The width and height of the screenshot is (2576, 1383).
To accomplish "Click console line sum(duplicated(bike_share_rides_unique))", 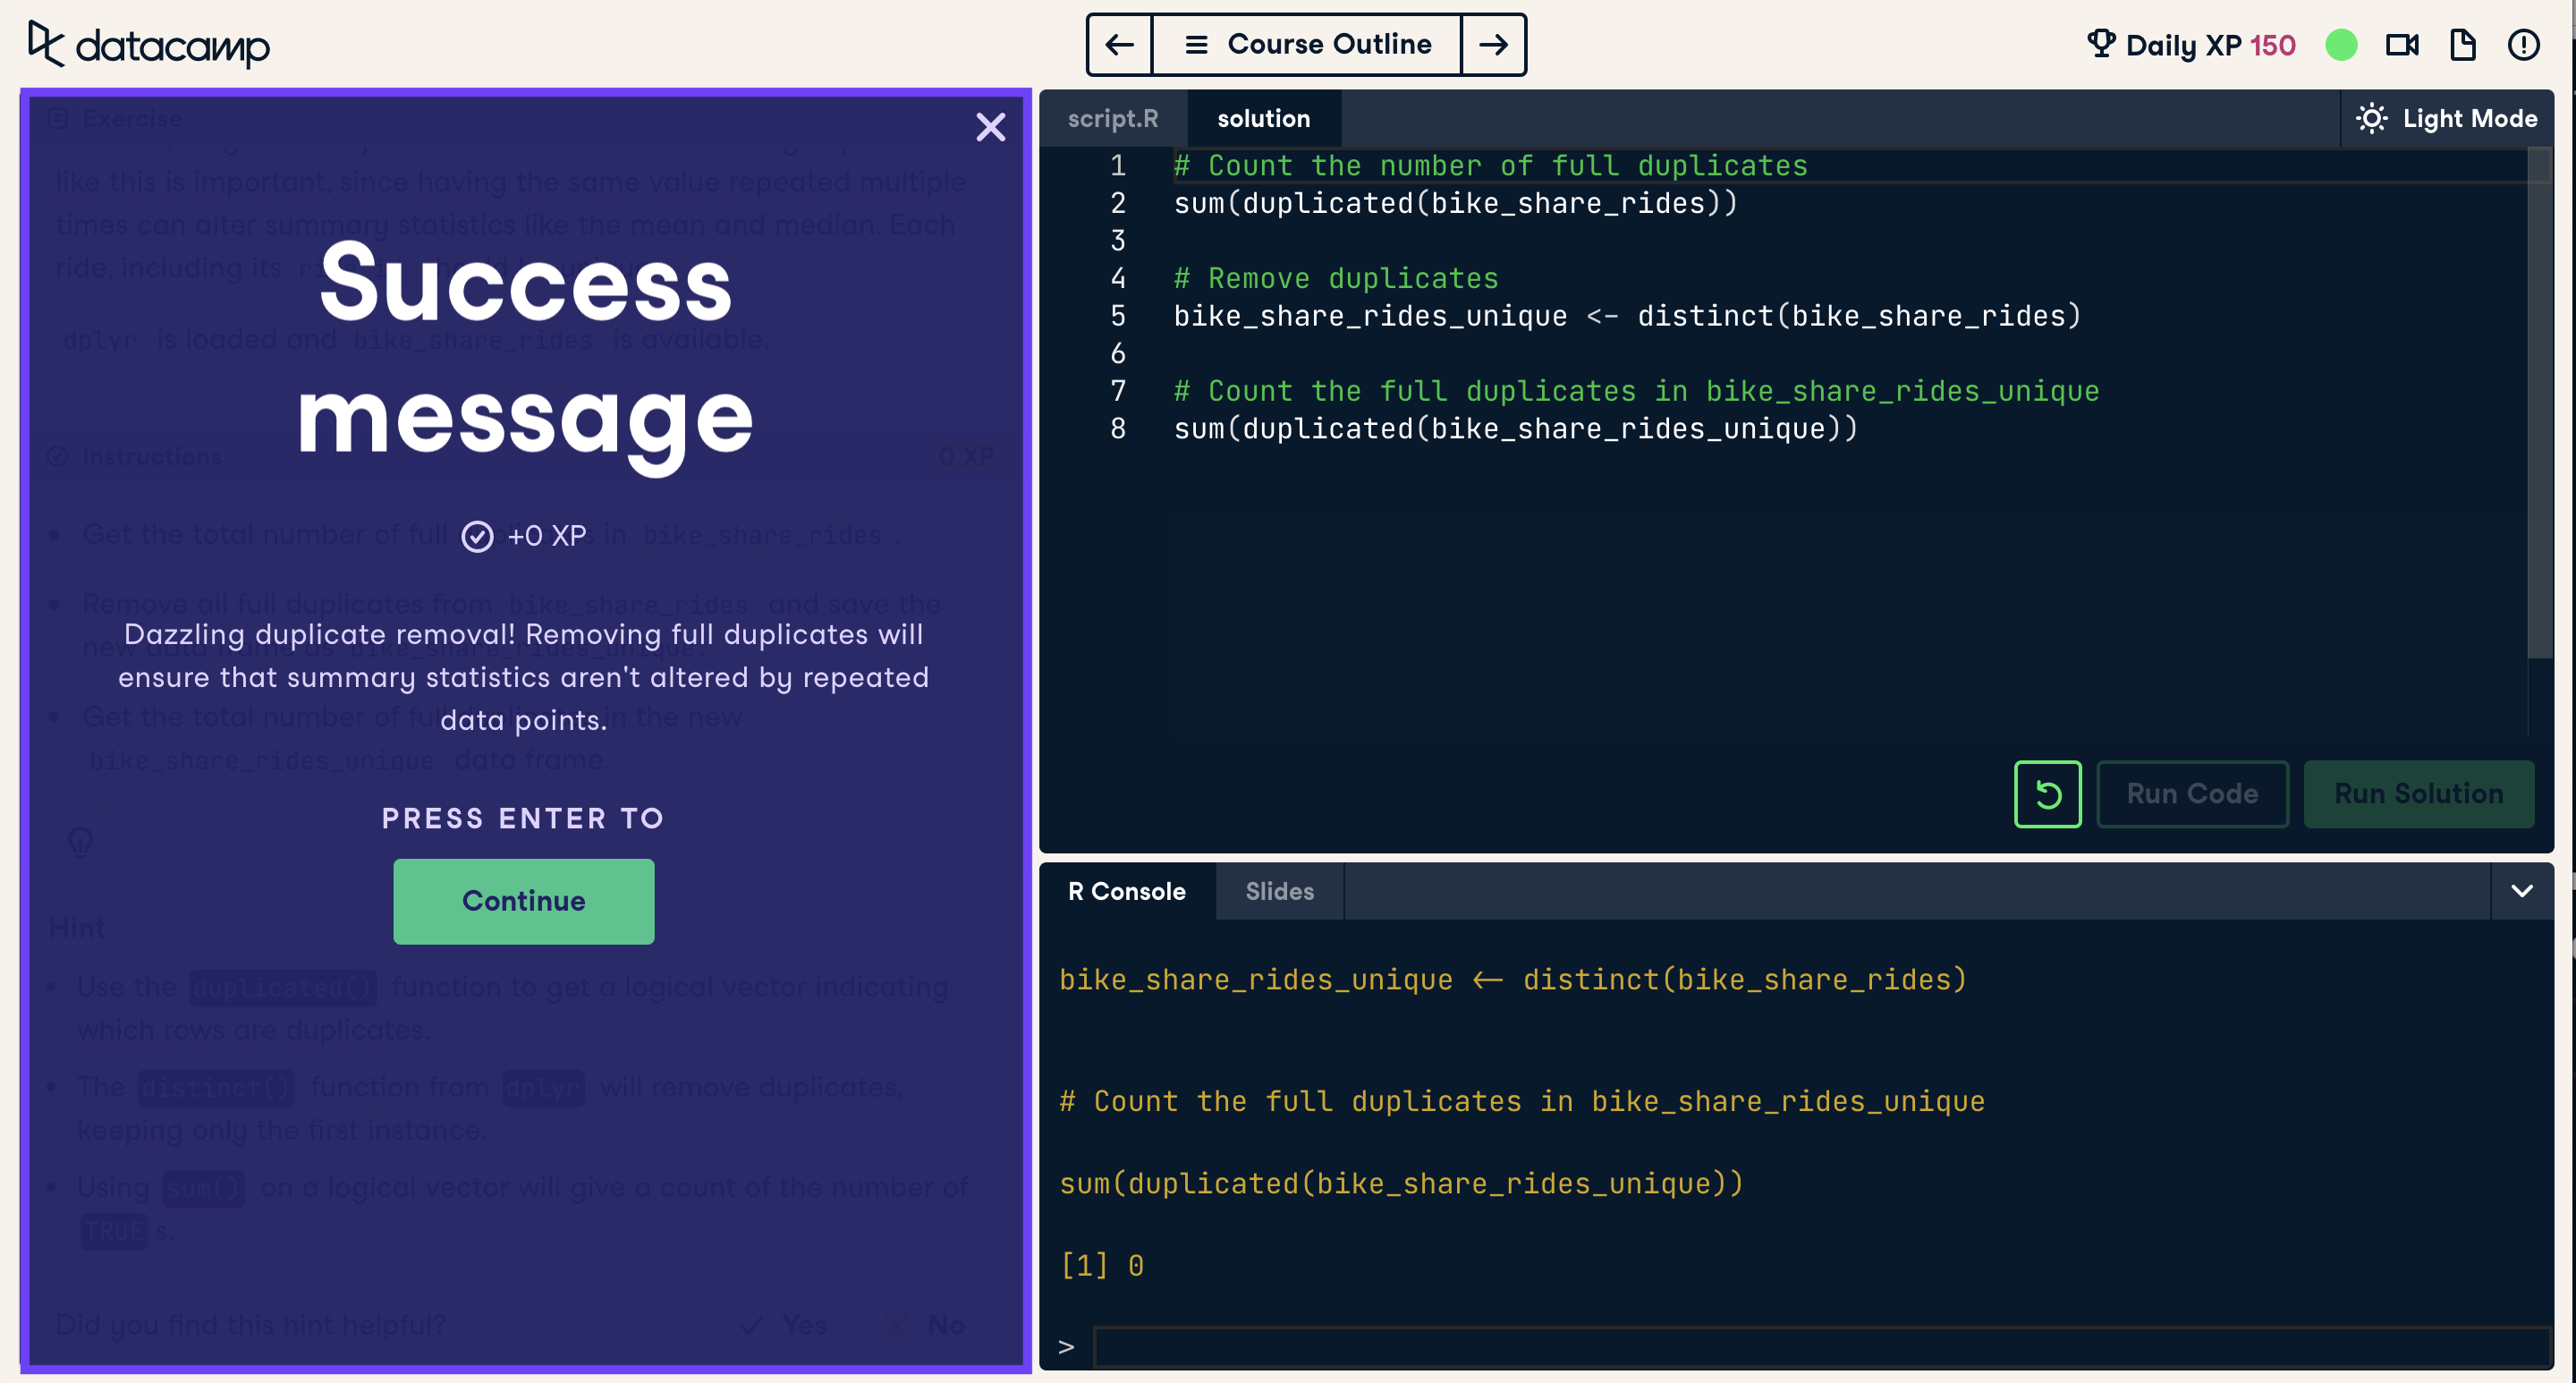I will point(1401,1183).
